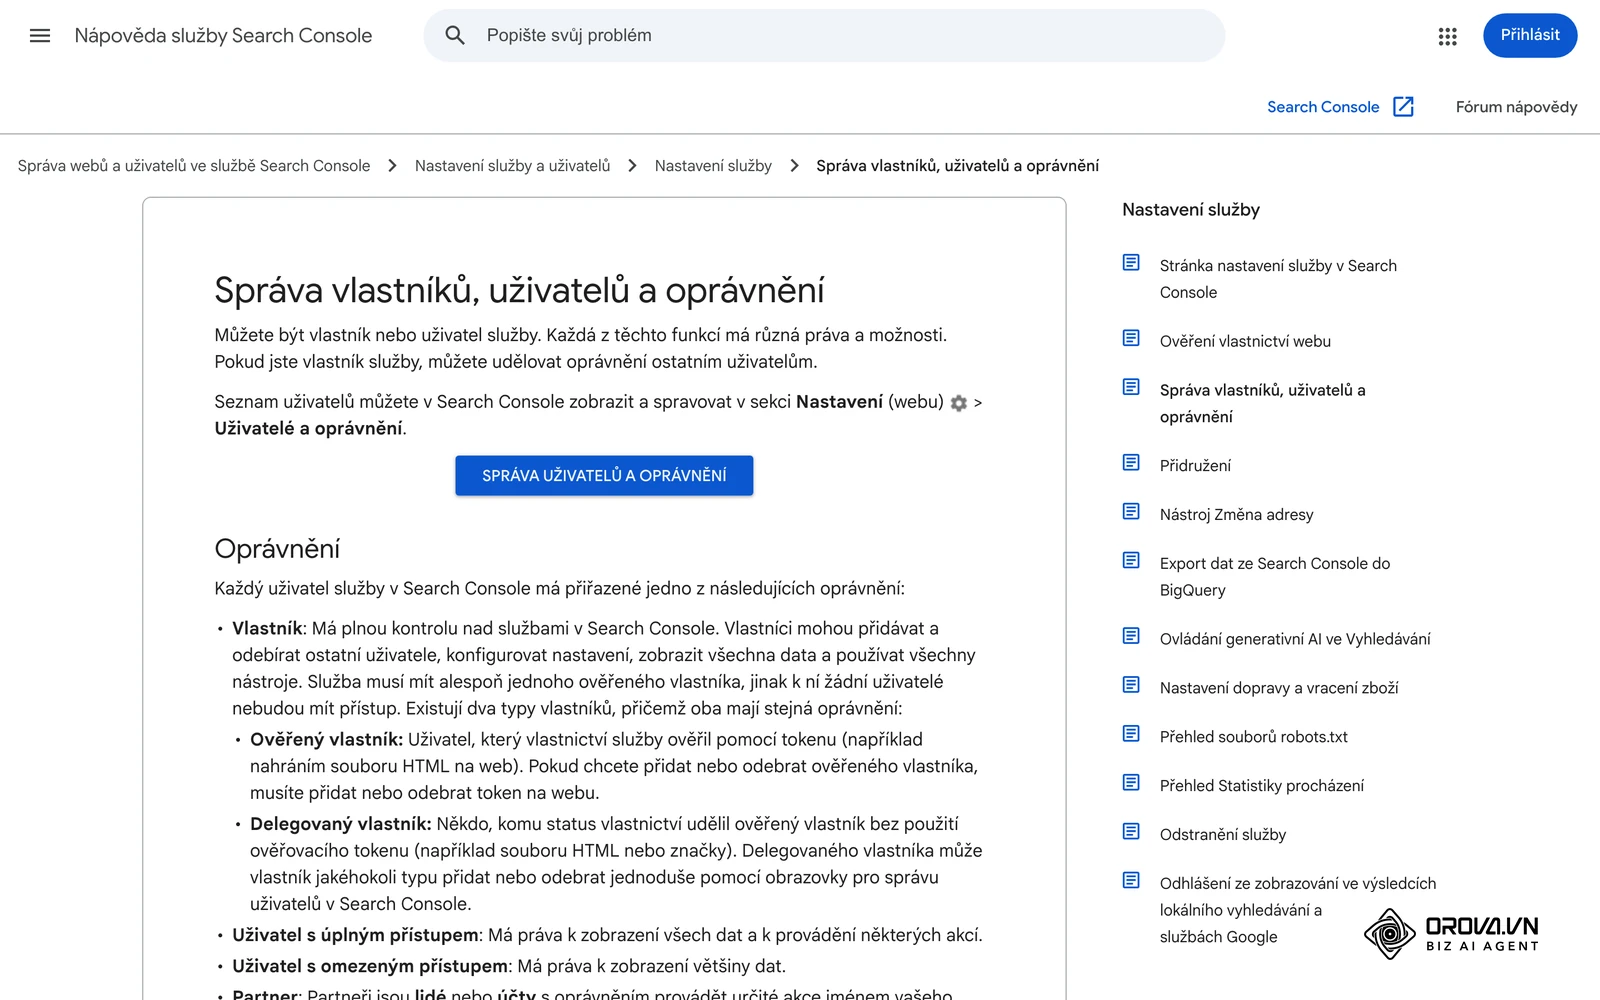Click the external link icon beside Search Console
Screen dimensions: 1600x1000
click(x=1403, y=107)
